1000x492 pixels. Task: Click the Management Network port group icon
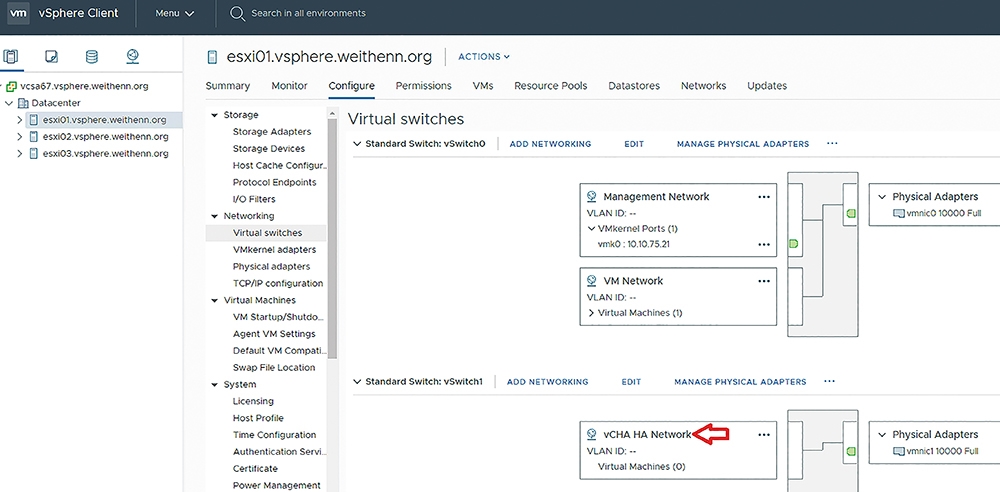(591, 197)
